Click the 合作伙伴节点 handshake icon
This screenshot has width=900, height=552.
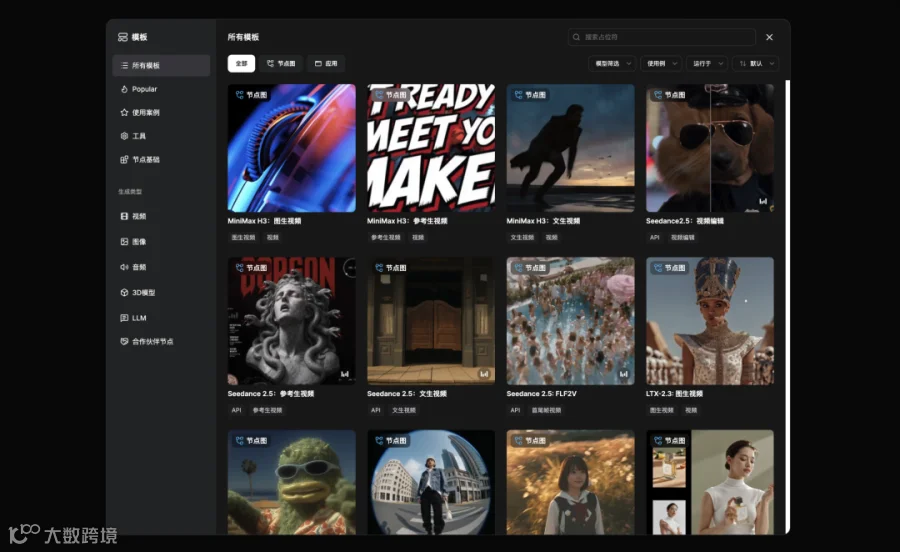pyautogui.click(x=124, y=341)
